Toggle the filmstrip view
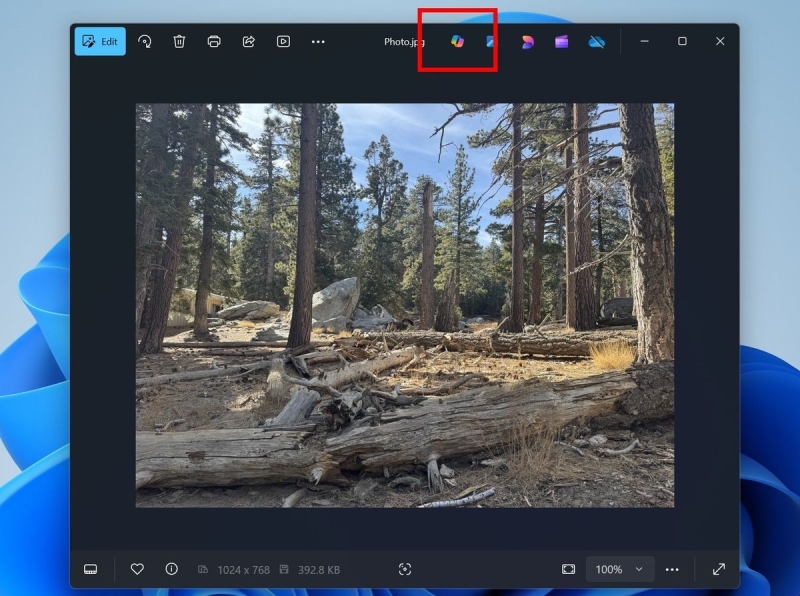This screenshot has height=596, width=800. [x=91, y=569]
